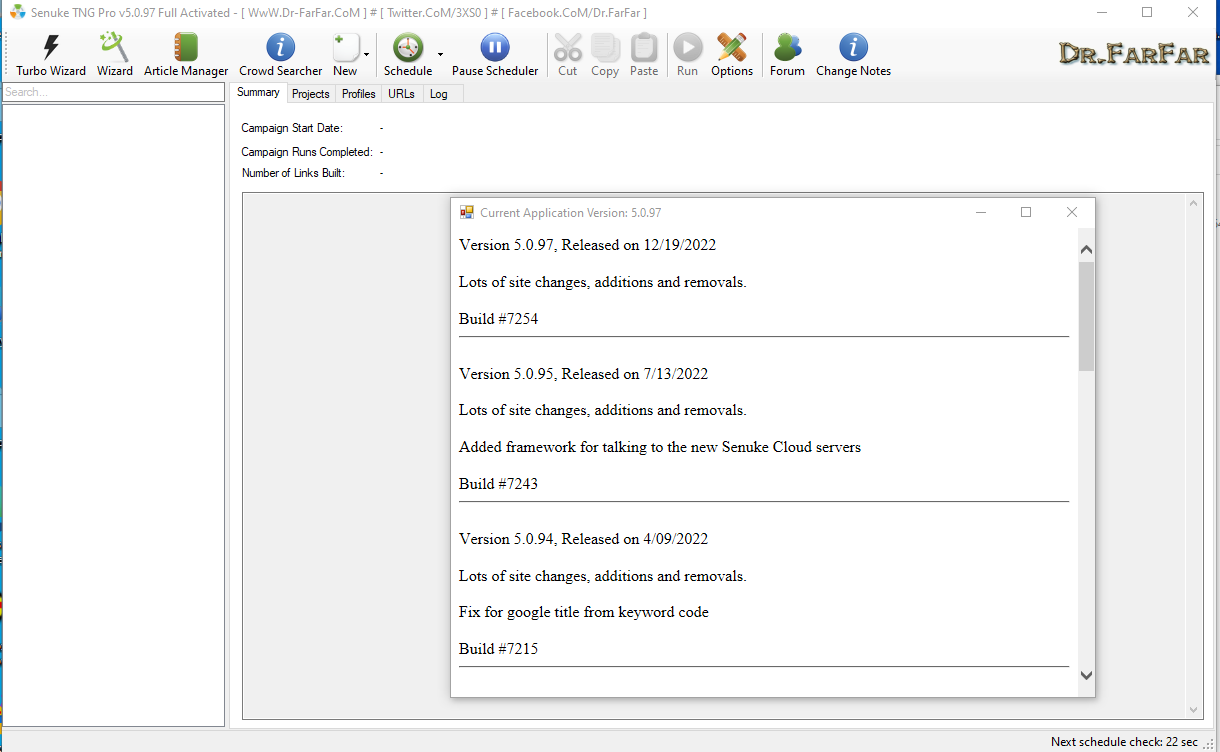The image size is (1220, 752).
Task: Select the Log tab
Action: (x=438, y=94)
